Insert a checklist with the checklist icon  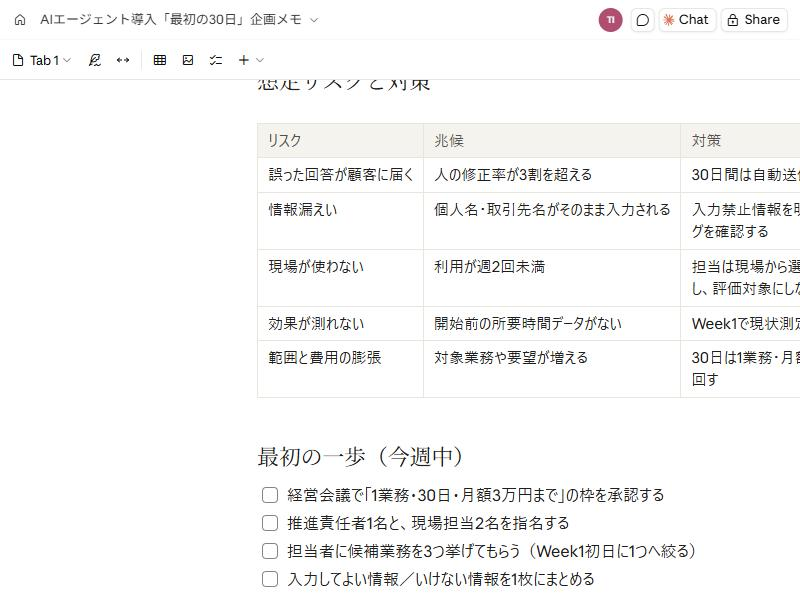point(216,60)
